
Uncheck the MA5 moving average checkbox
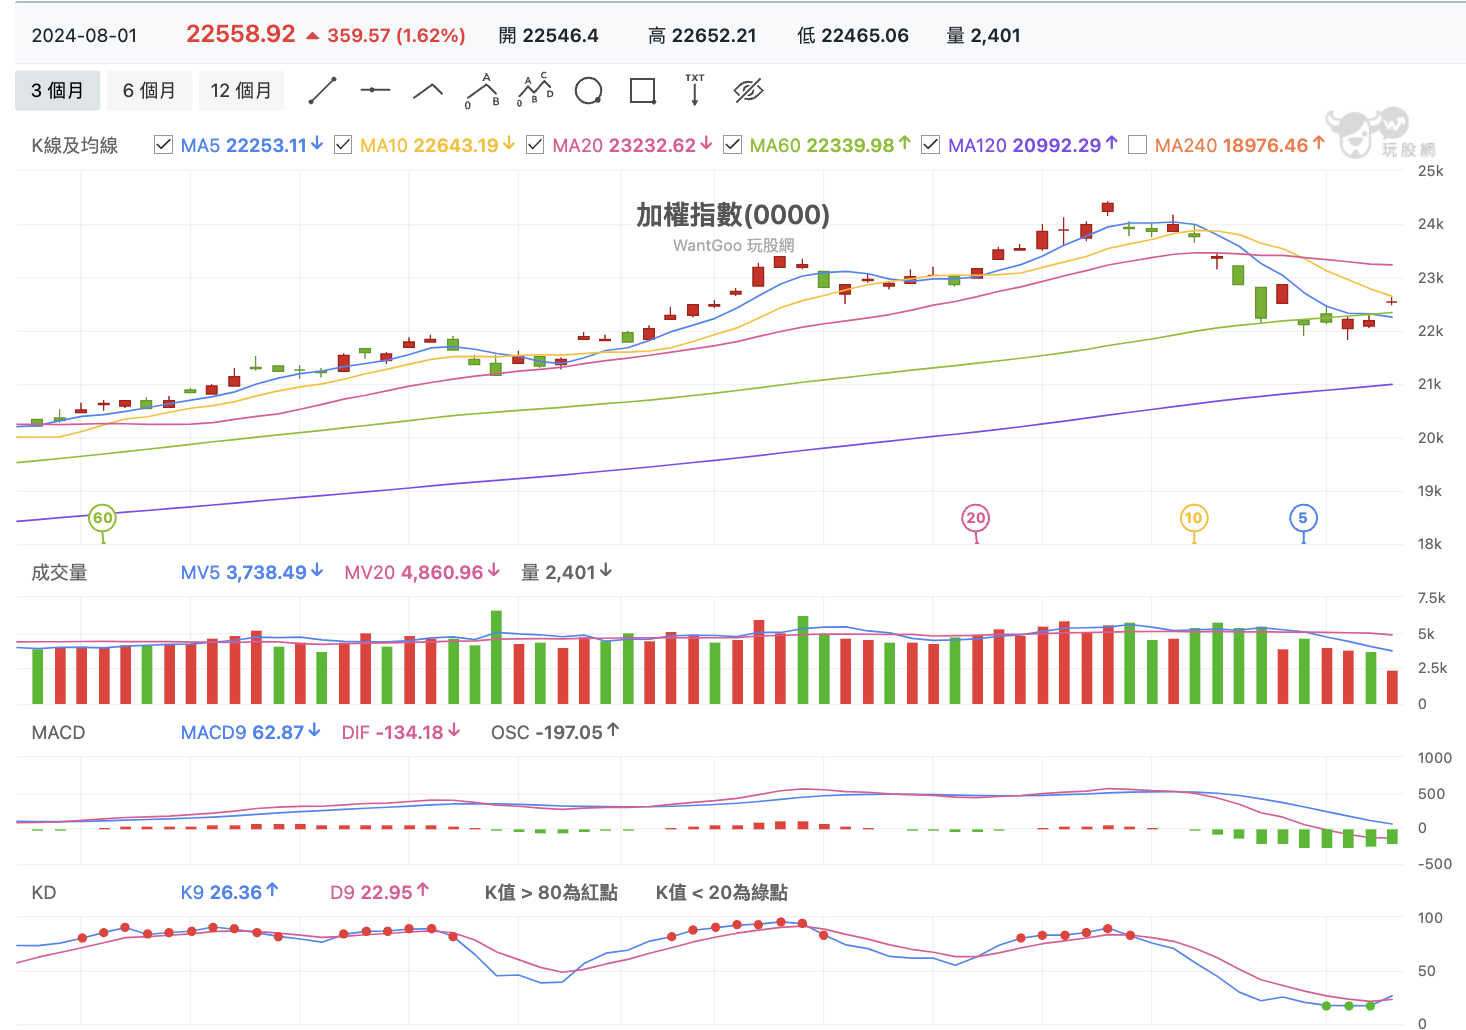click(164, 145)
